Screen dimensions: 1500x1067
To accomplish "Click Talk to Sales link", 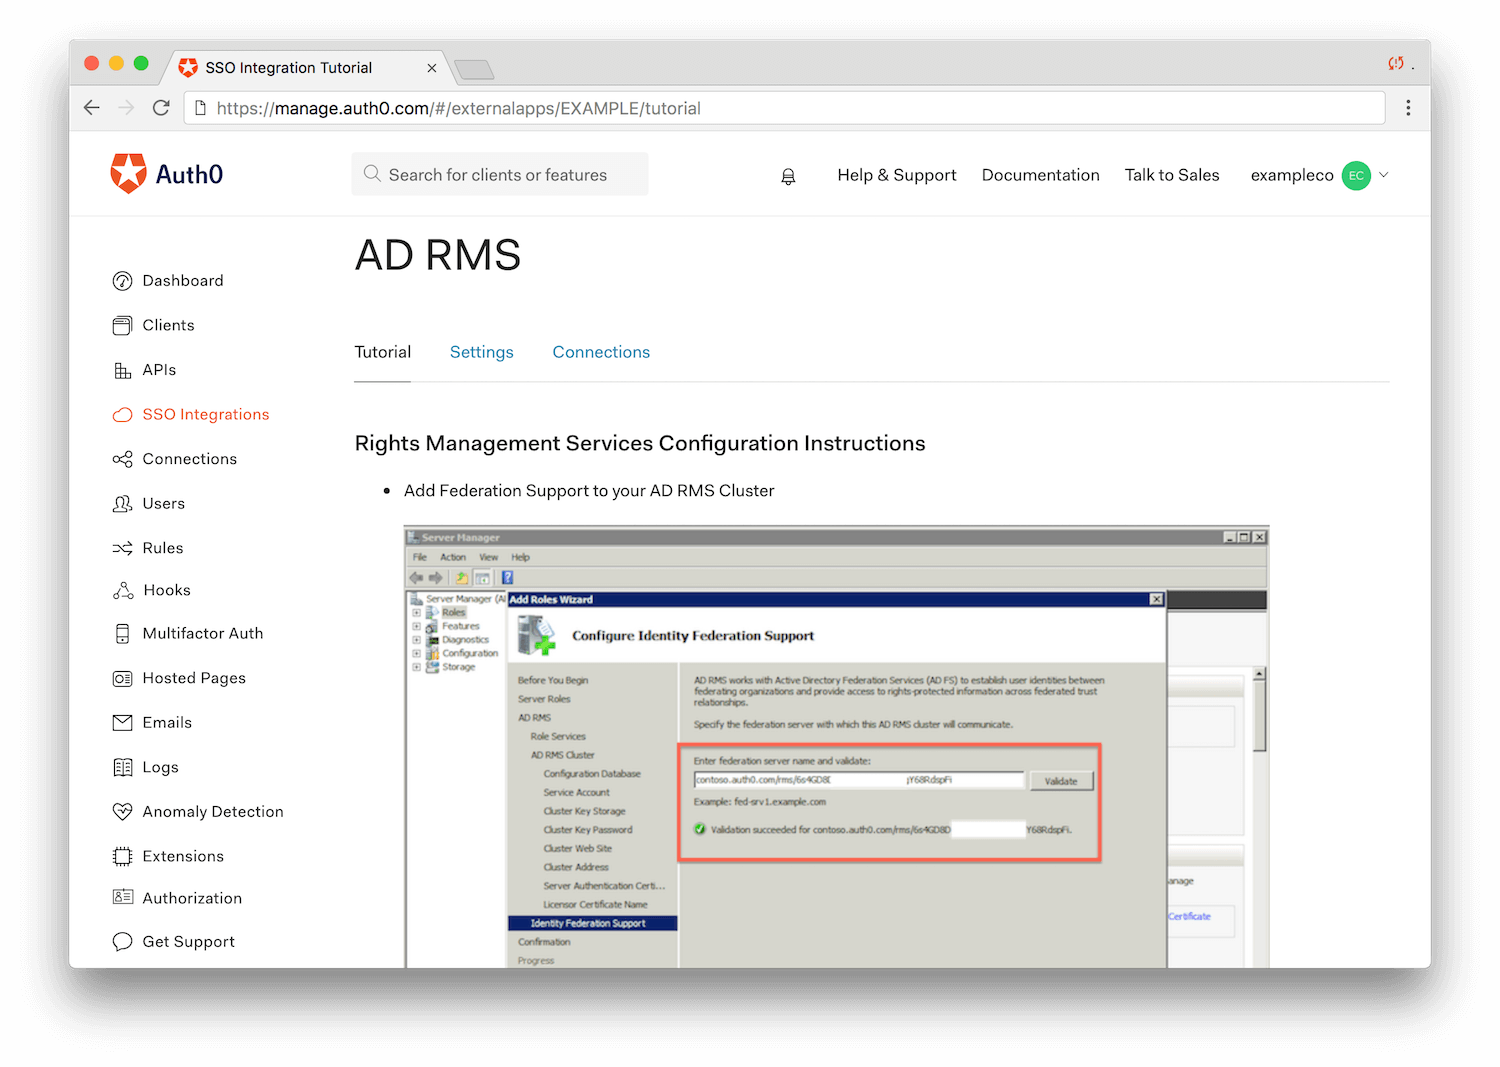I will tap(1172, 175).
